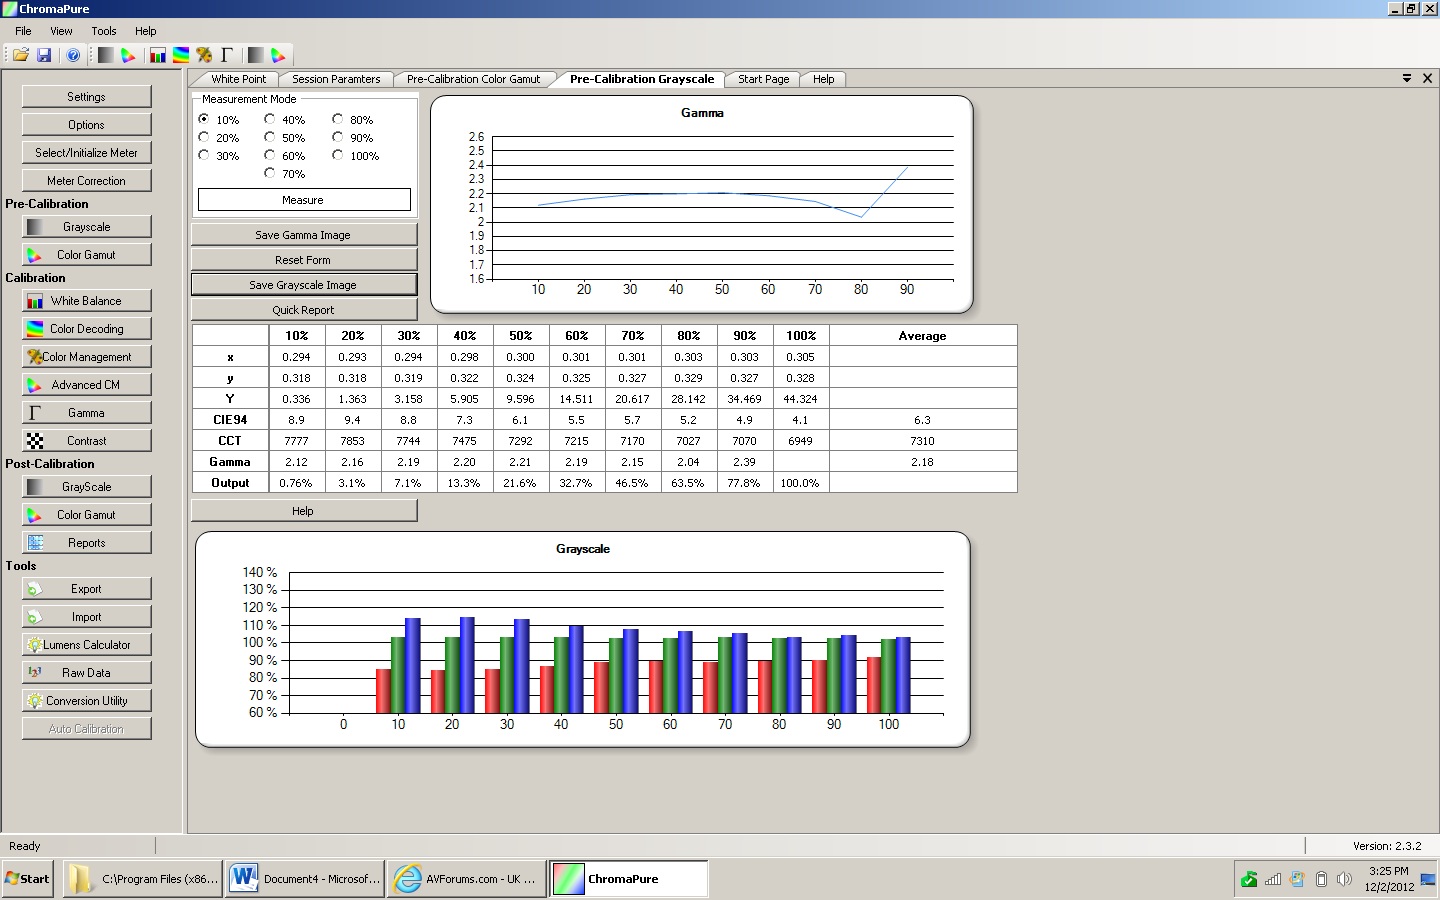This screenshot has width=1440, height=900.
Task: Open Color Decoding module in sidebar
Action: coord(87,329)
